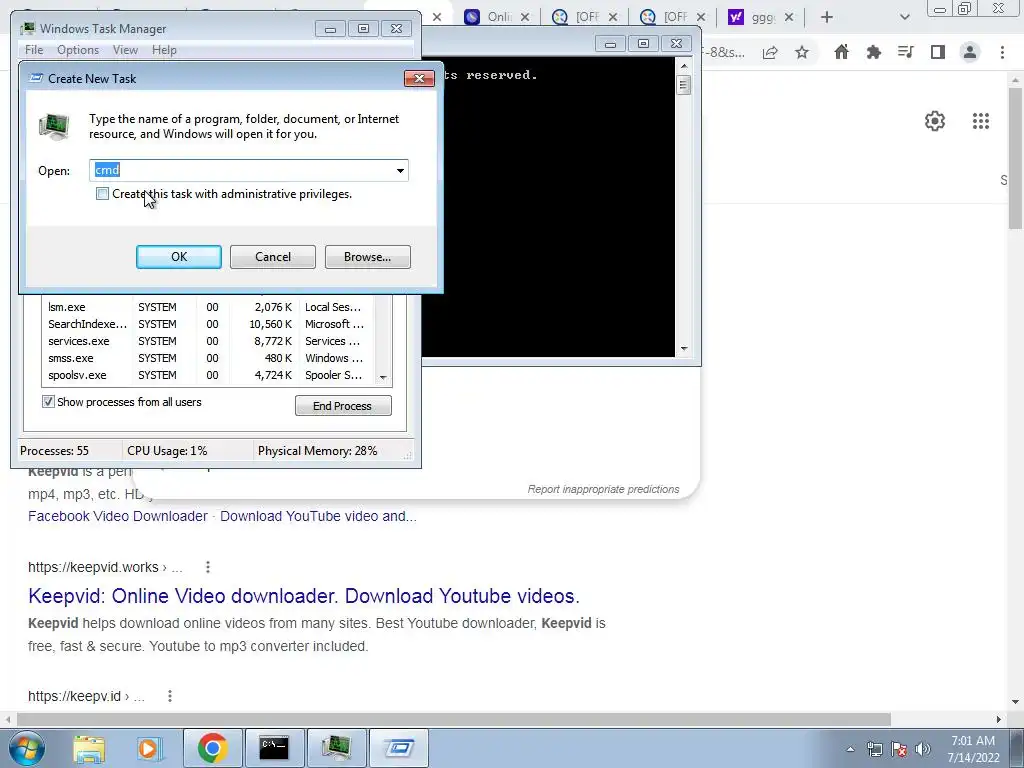Open Google quick settings gear
This screenshot has width=1024, height=768.
(x=935, y=121)
